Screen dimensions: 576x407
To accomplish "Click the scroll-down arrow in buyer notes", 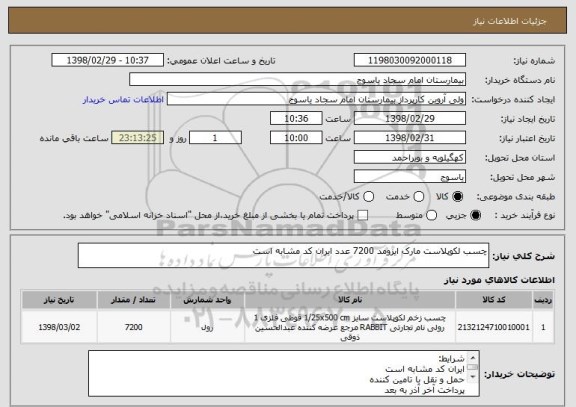I will pyautogui.click(x=473, y=377).
